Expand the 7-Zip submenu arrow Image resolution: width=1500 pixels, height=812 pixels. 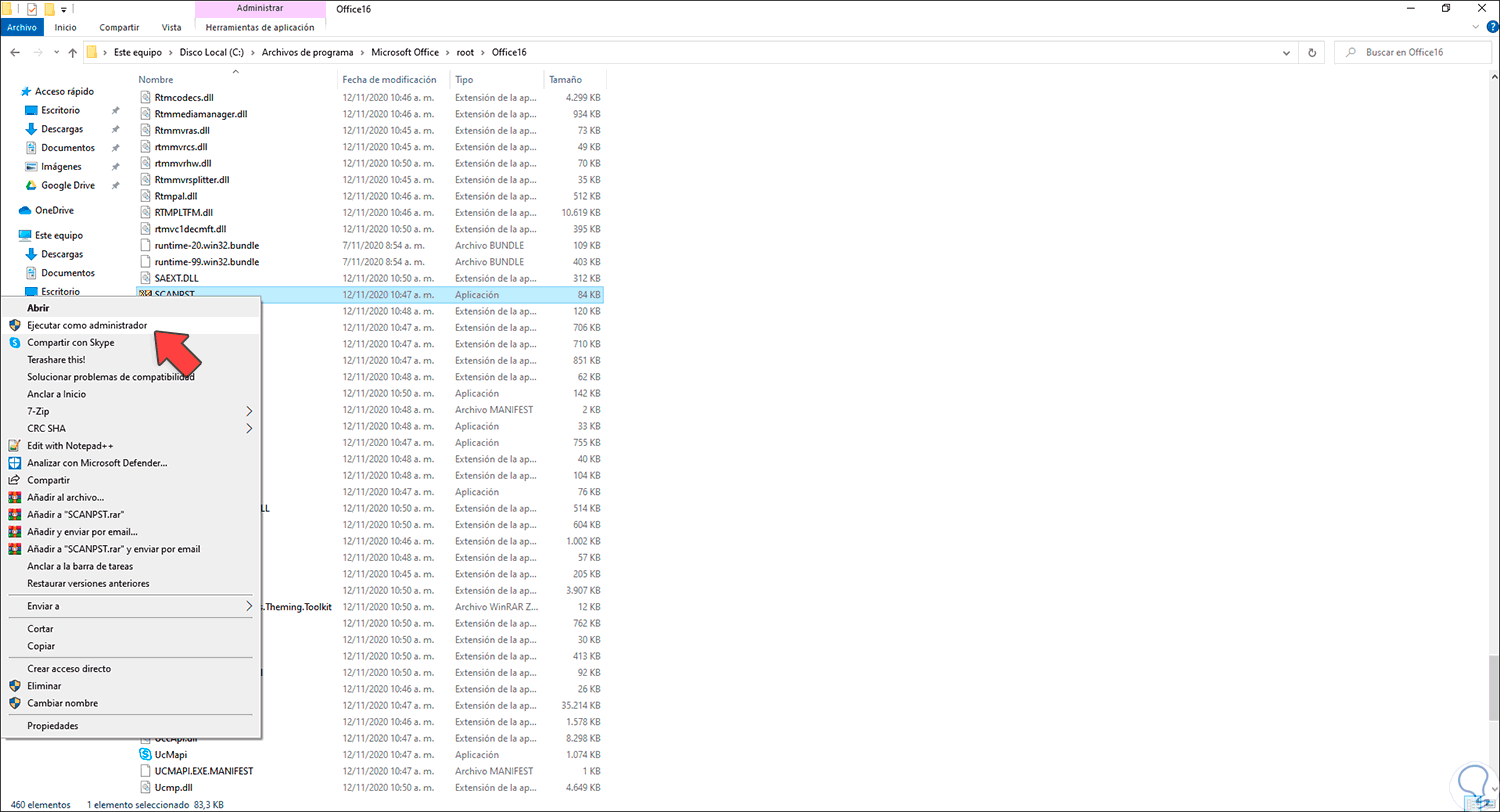249,411
